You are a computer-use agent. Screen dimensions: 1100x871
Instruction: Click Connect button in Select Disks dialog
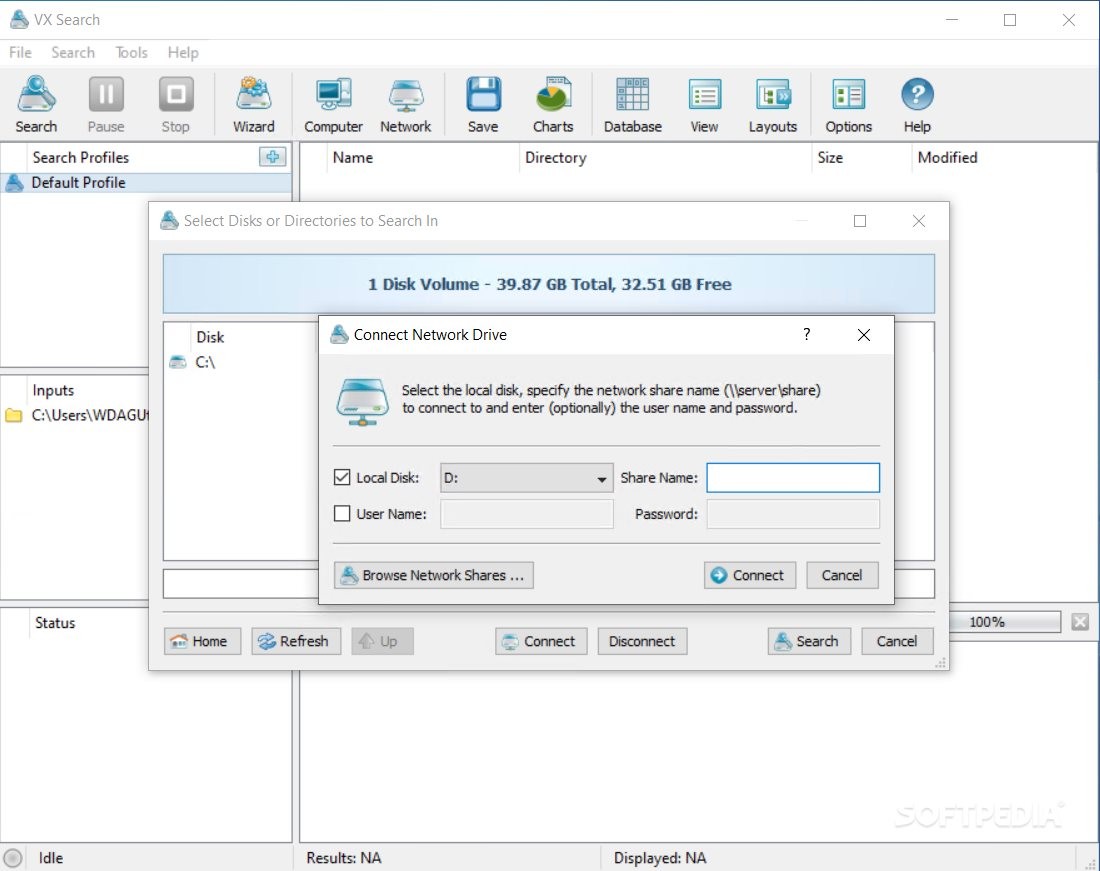[x=541, y=641]
